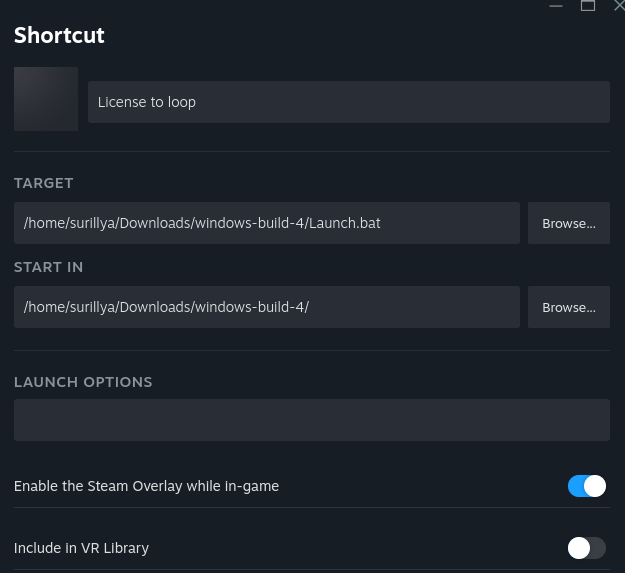Disable the Steam Overlay in-game toggle
This screenshot has height=573, width=625.
click(x=587, y=486)
